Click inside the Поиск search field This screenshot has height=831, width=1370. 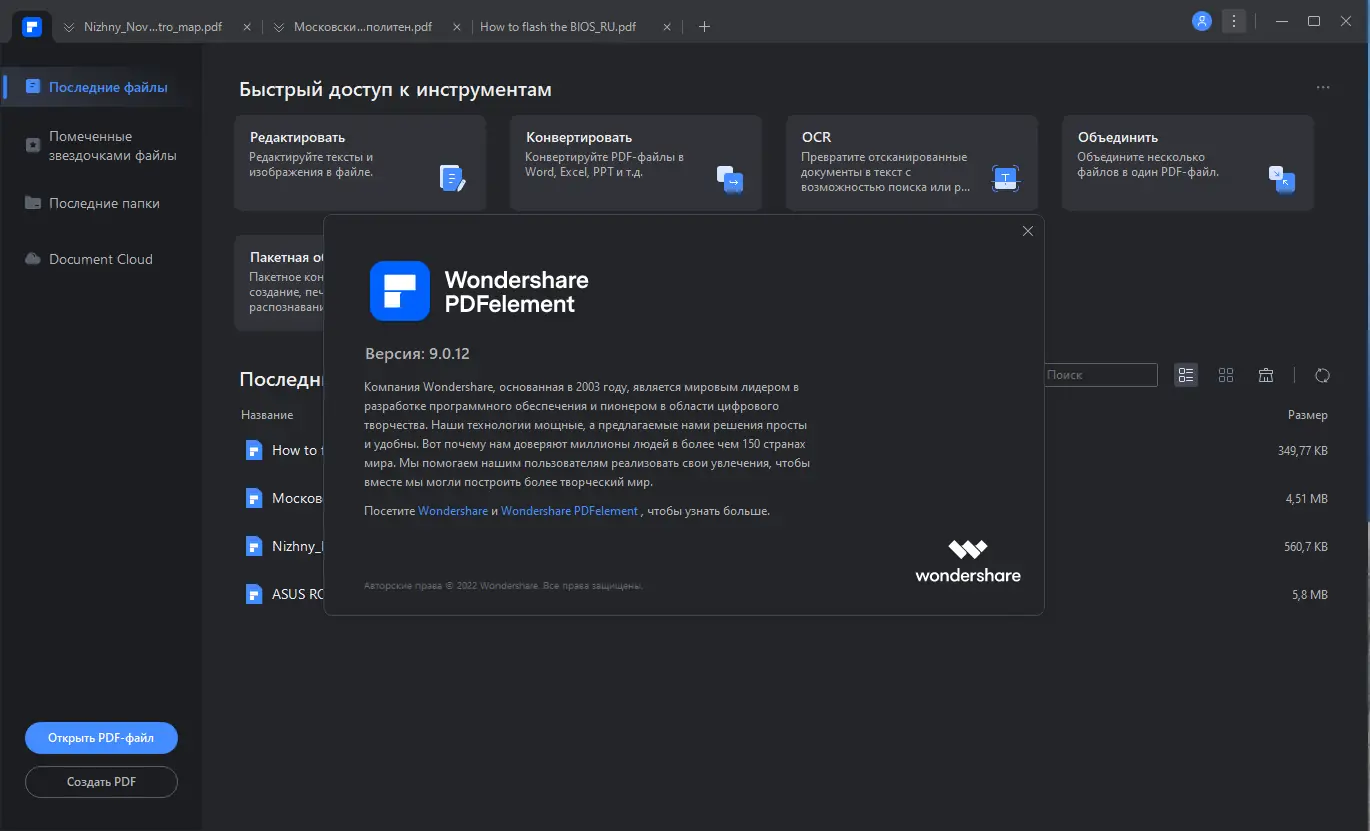(x=1100, y=374)
